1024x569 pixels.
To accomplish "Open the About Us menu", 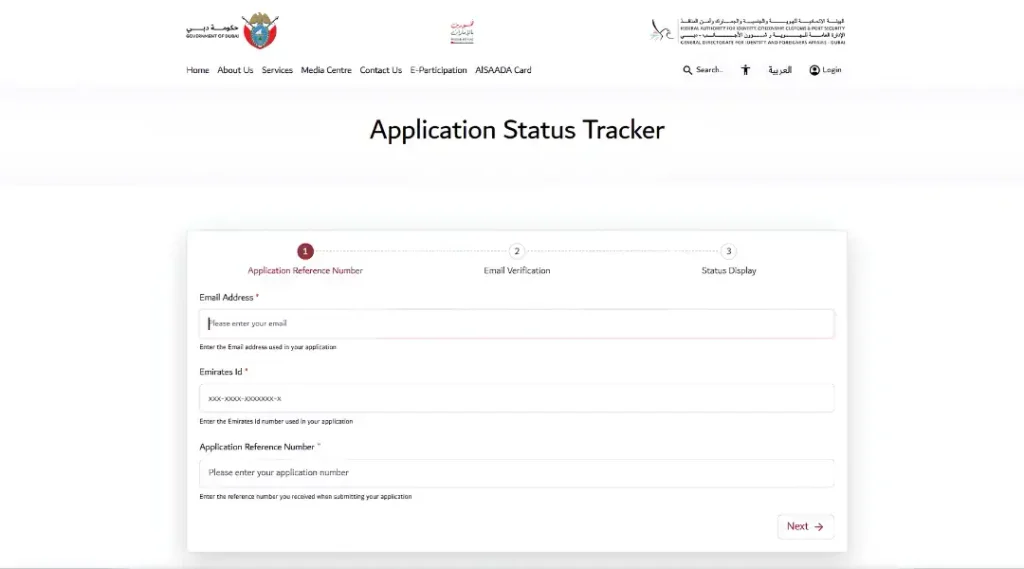I will point(235,70).
